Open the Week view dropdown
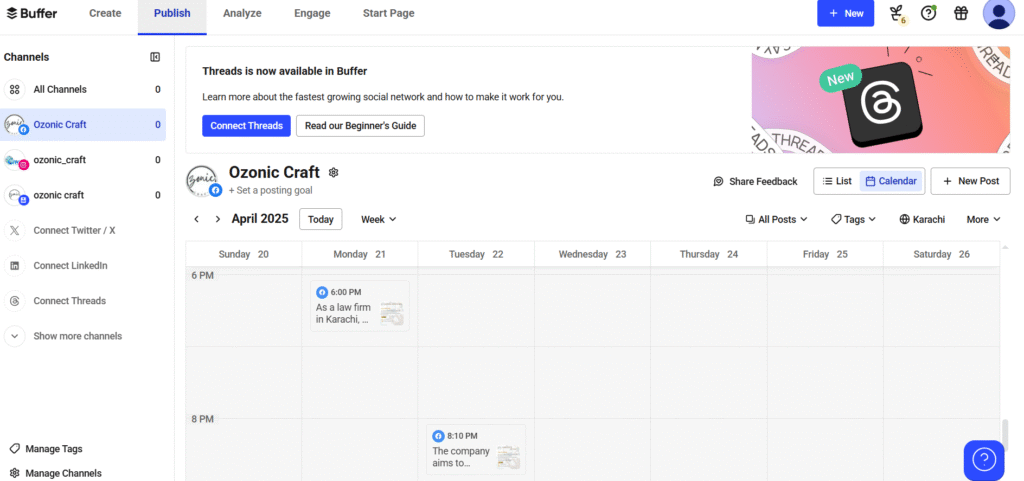1024x481 pixels. click(x=378, y=219)
